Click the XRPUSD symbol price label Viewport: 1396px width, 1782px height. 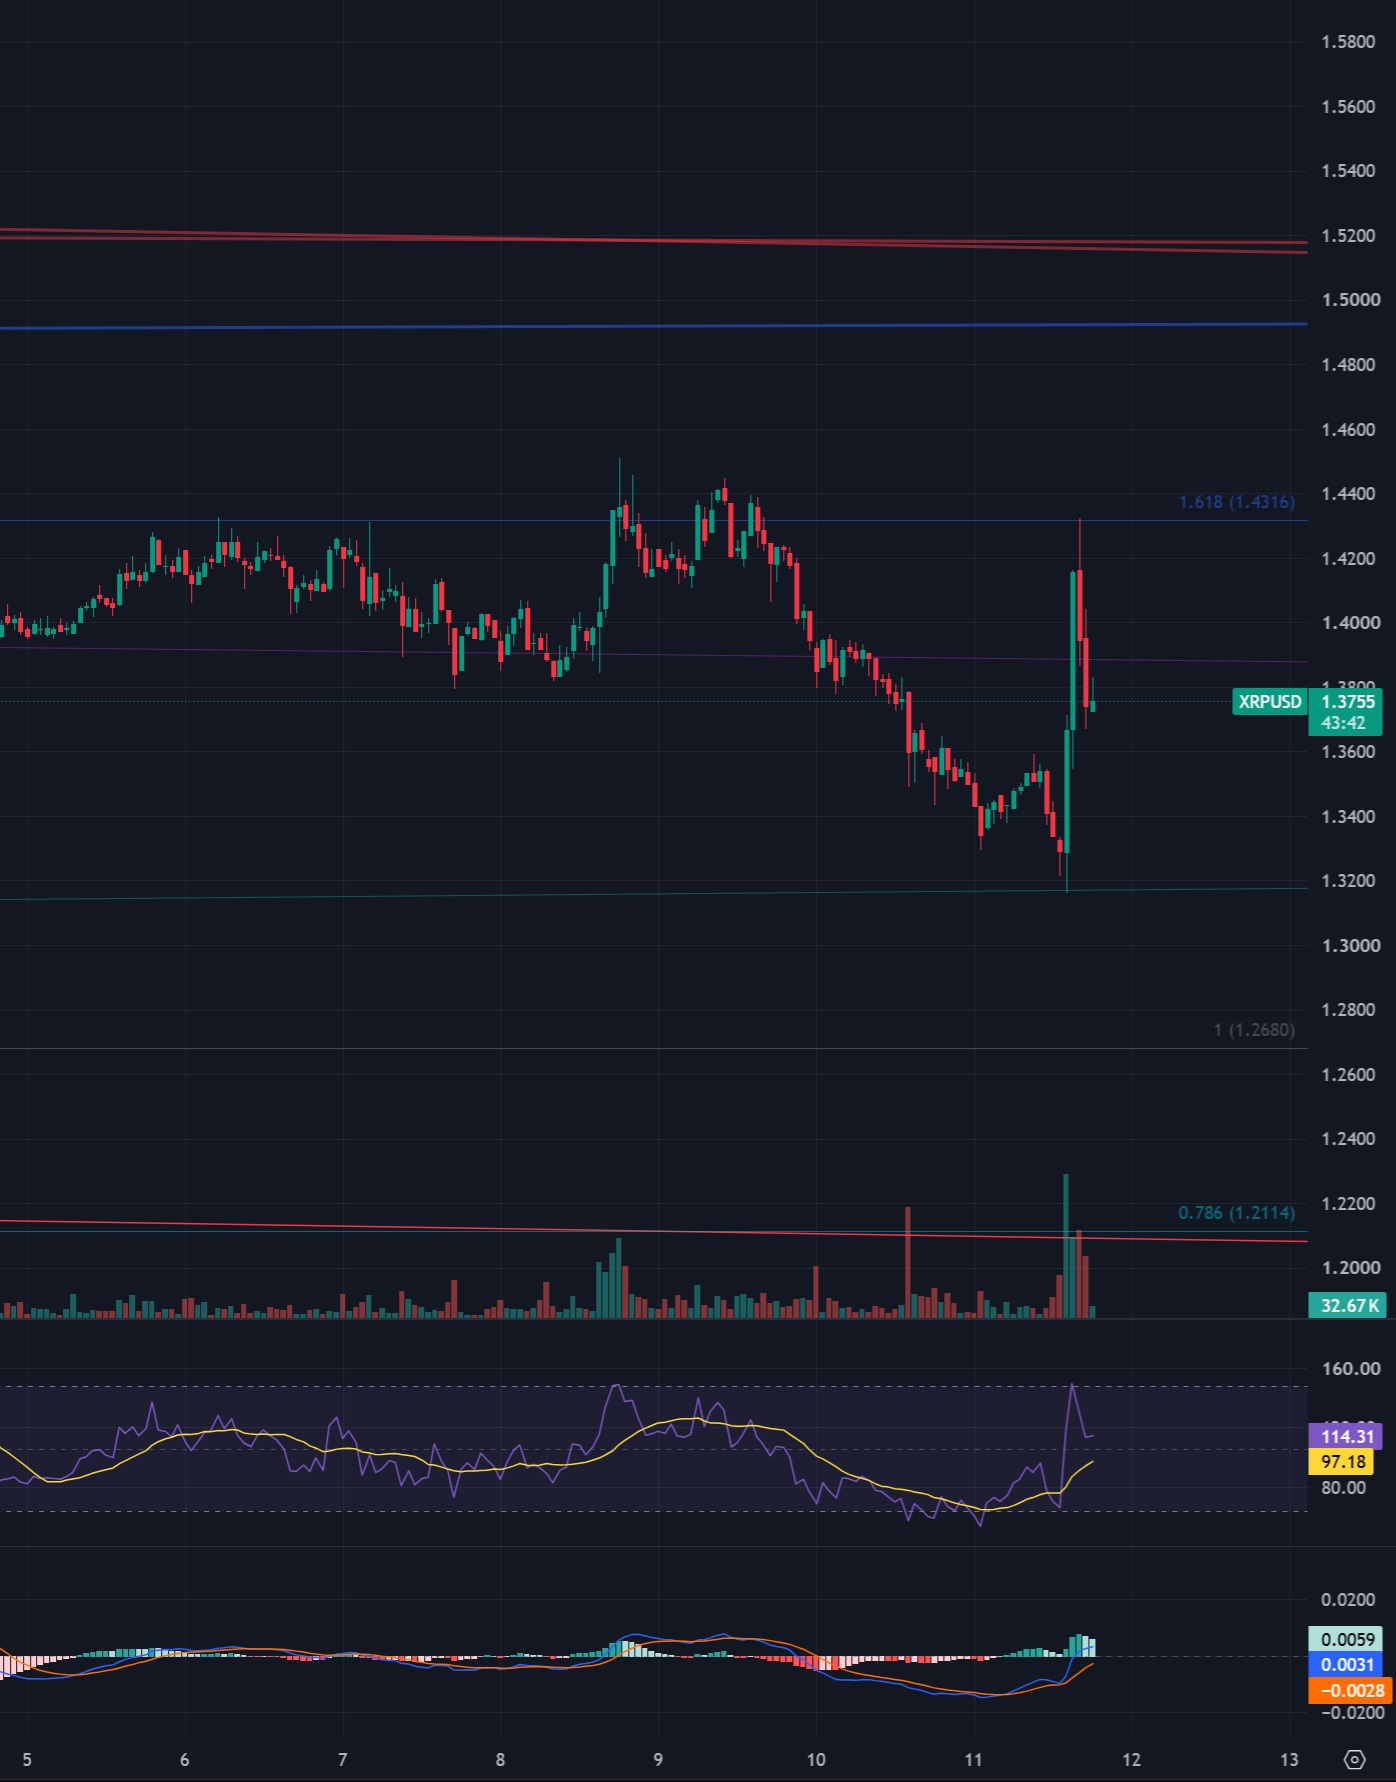pyautogui.click(x=1270, y=702)
